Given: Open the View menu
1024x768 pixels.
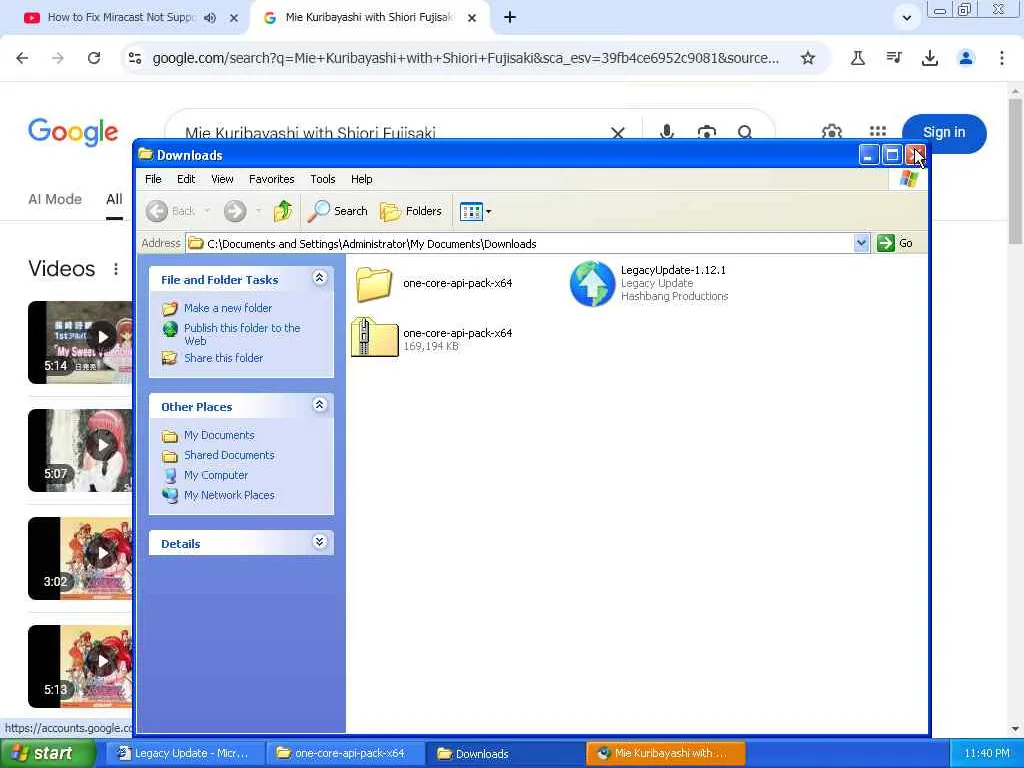Looking at the screenshot, I should click(x=222, y=179).
